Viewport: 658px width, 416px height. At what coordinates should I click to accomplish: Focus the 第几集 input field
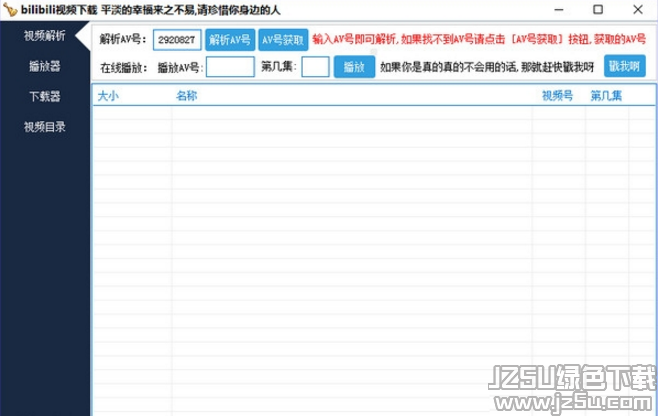[316, 67]
